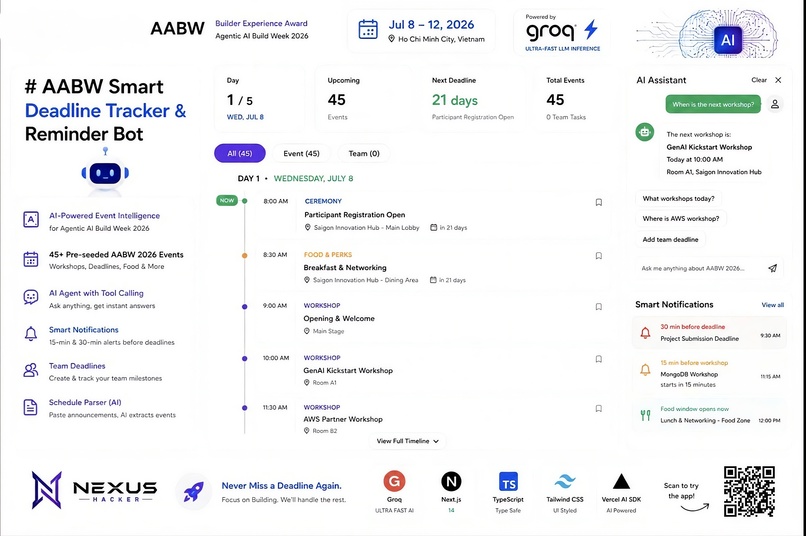Click the Tailwind CSS icon
The width and height of the screenshot is (806, 536).
(564, 482)
